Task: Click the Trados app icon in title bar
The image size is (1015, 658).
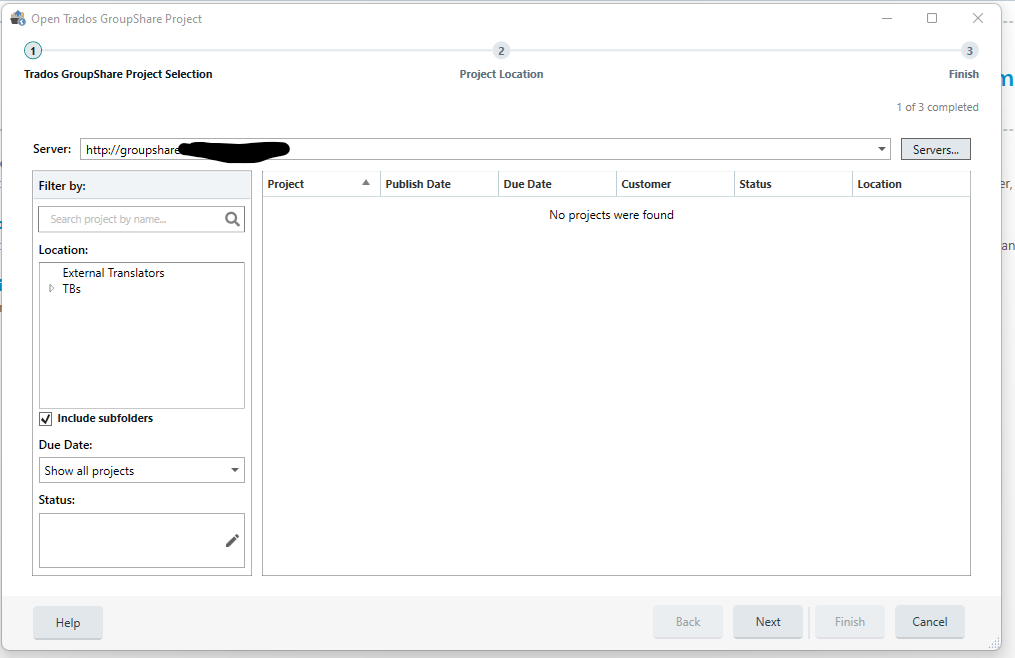Action: pyautogui.click(x=18, y=18)
